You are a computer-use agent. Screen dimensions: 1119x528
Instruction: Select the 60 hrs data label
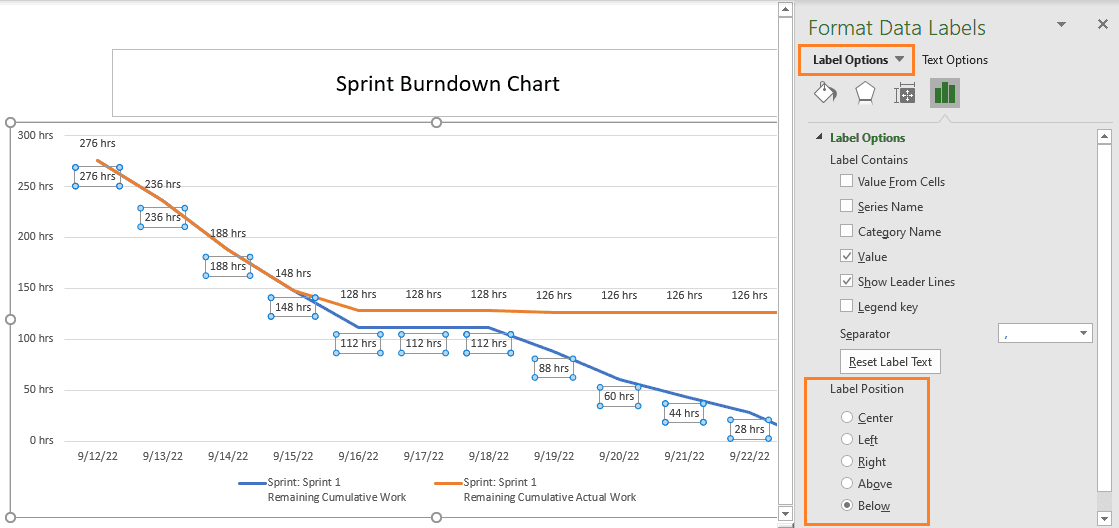click(x=619, y=396)
